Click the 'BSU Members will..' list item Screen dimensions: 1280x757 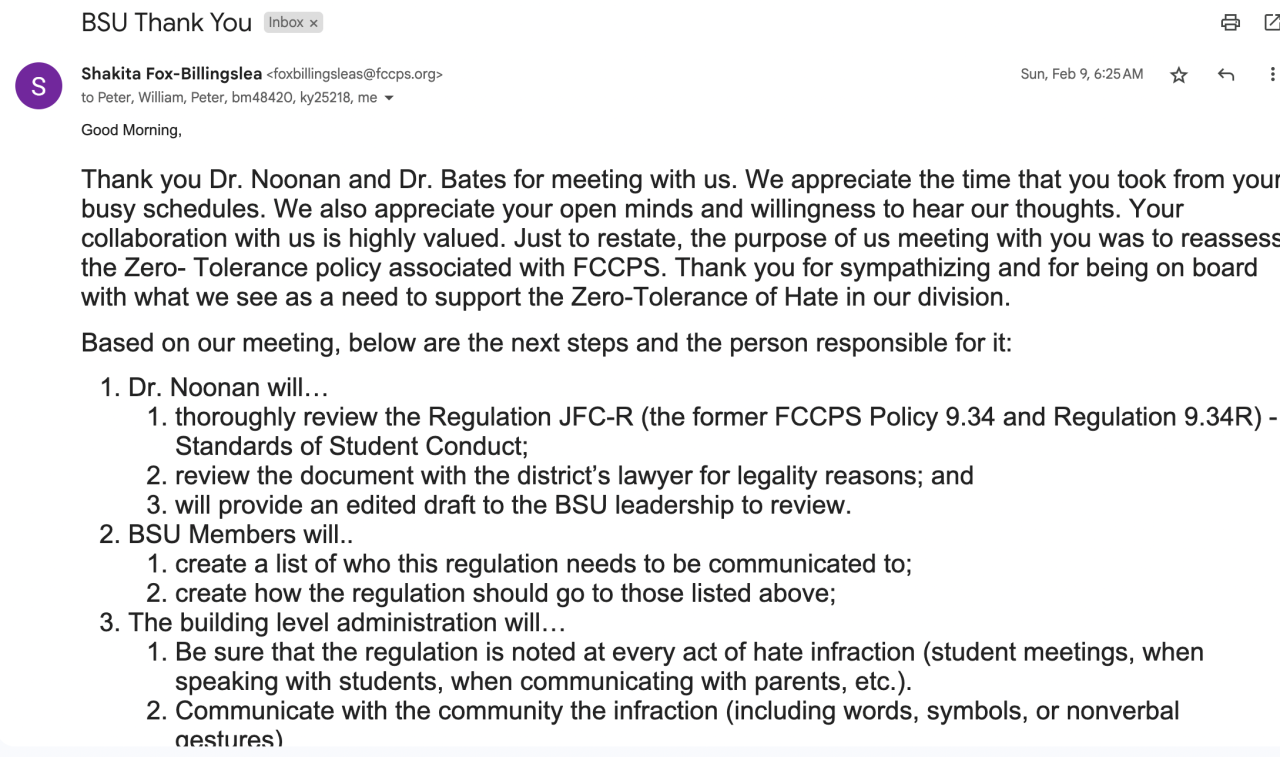point(240,534)
